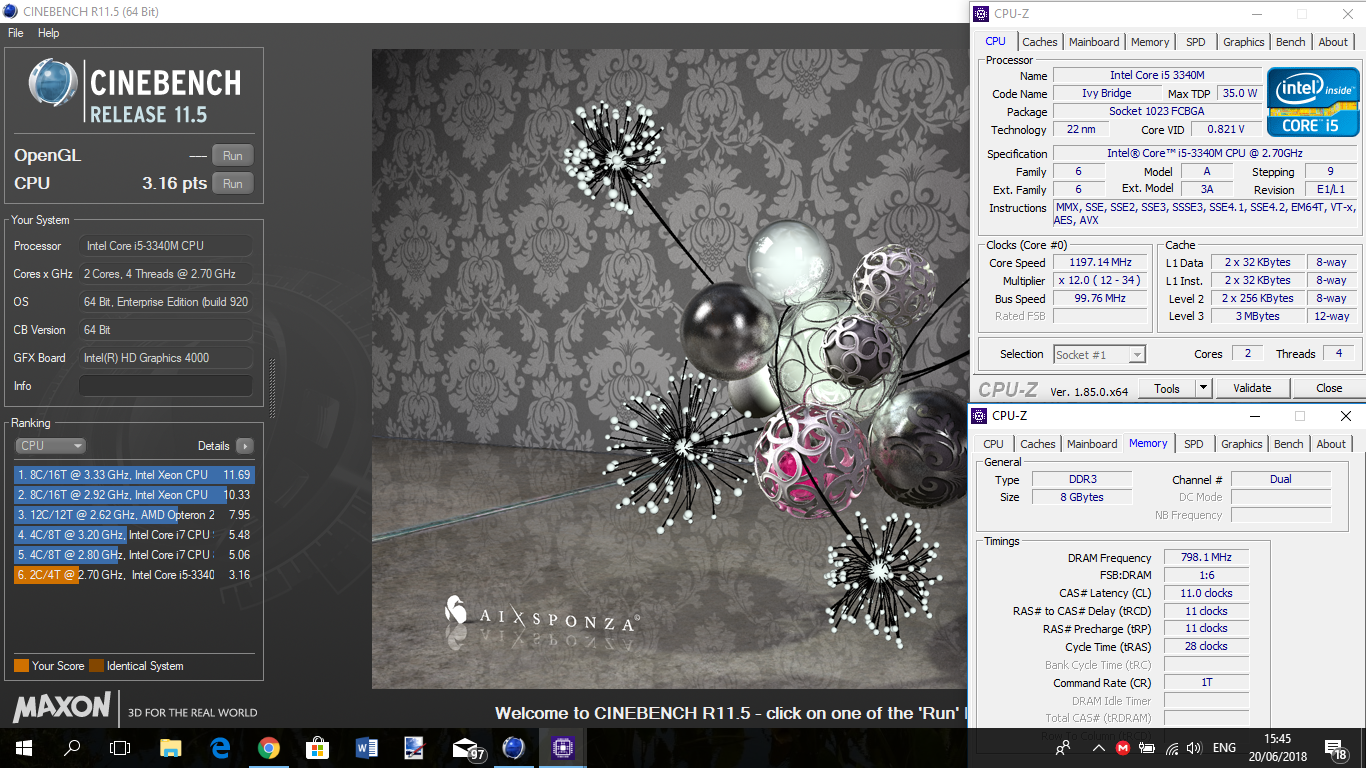This screenshot has height=768, width=1366.
Task: Click the CPU-Z Tools button
Action: point(1166,388)
